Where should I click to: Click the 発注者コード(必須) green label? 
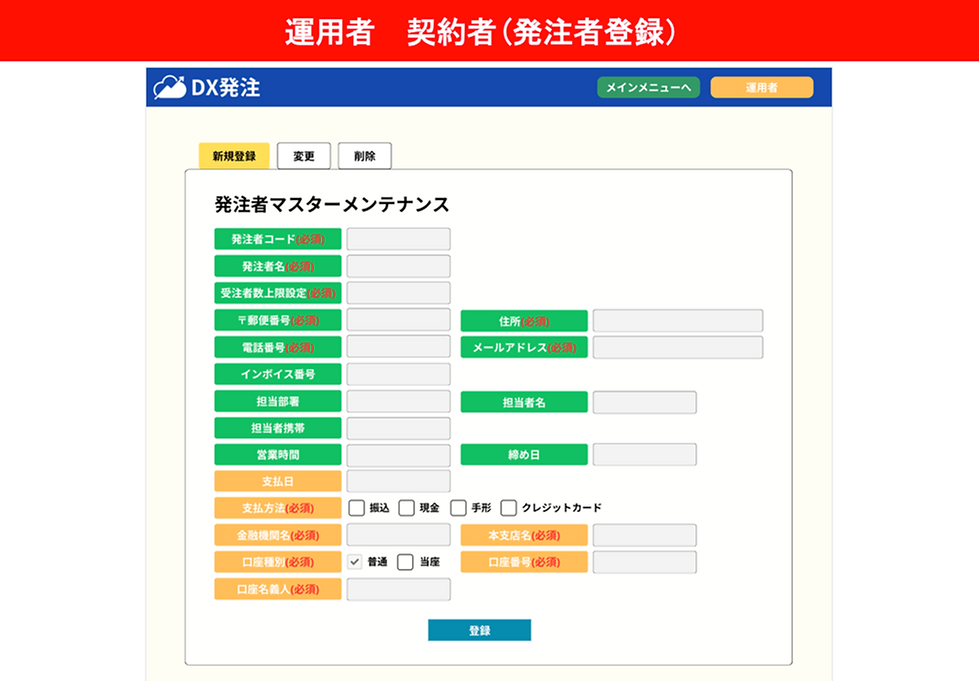coord(278,239)
